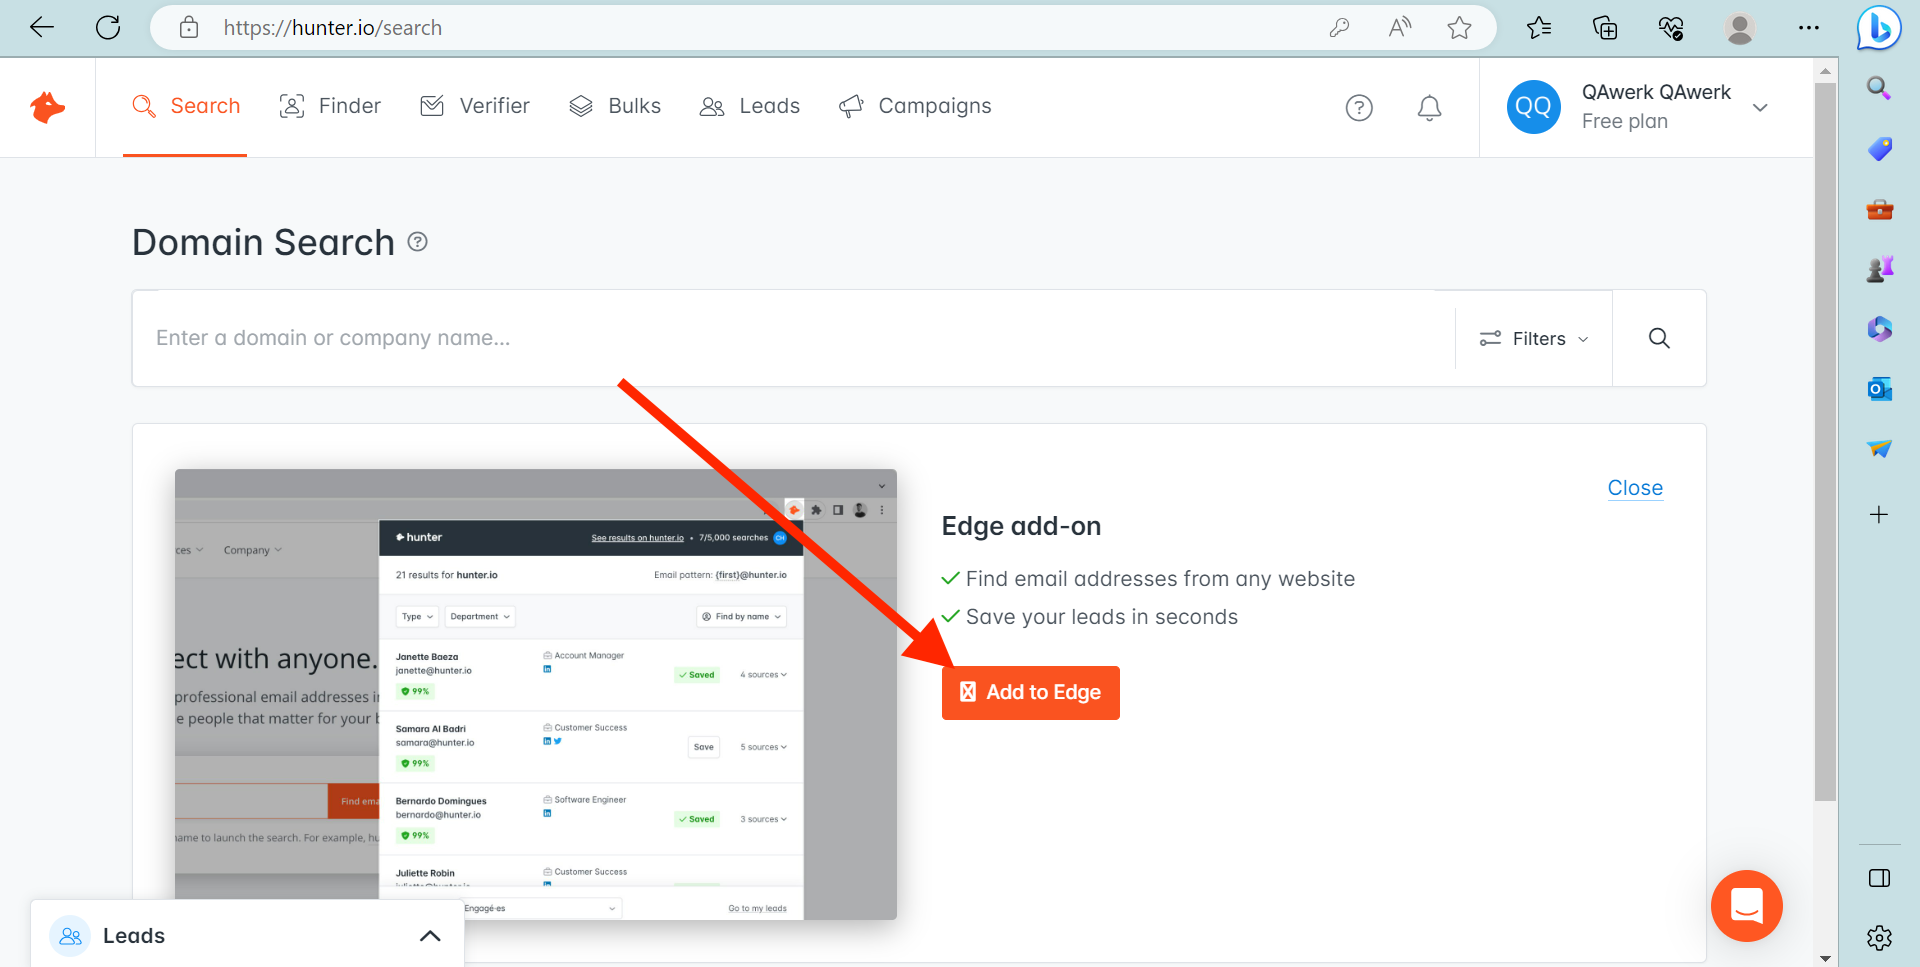Screen dimensions: 1920x967
Task: Open the Shopping tag sidebar icon
Action: pyautogui.click(x=1879, y=149)
